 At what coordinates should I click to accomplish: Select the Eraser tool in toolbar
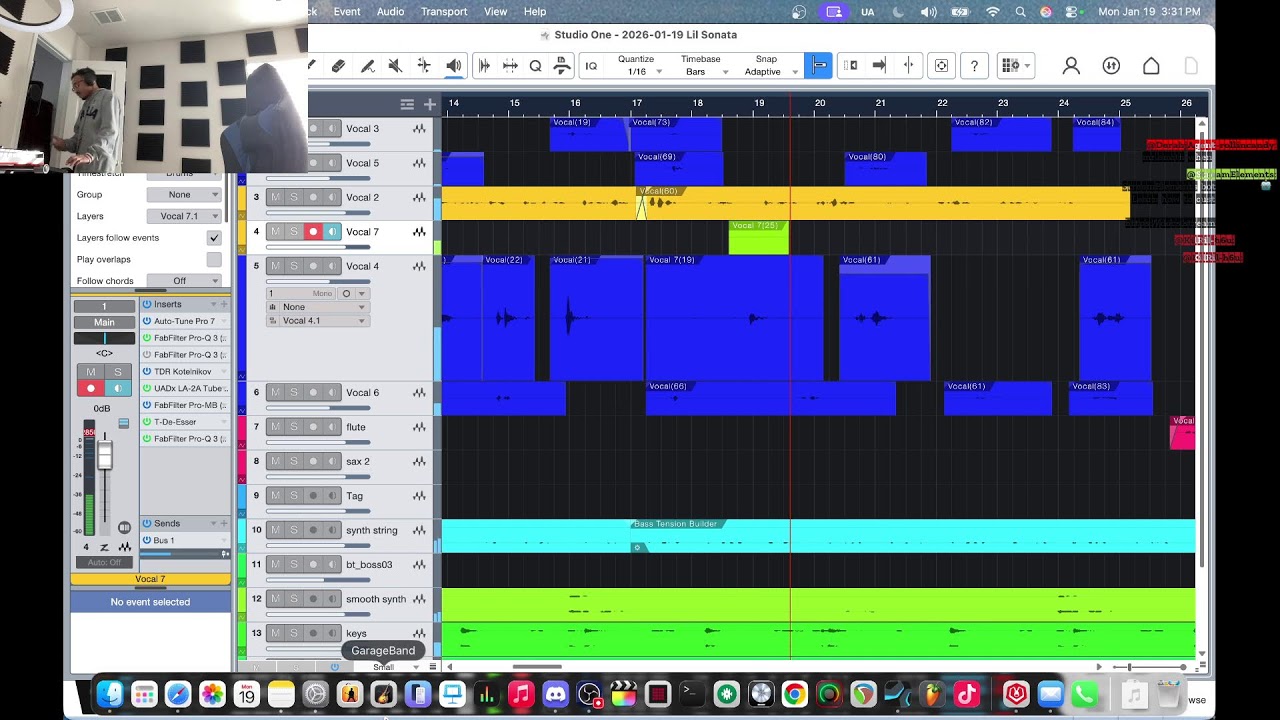coord(338,66)
